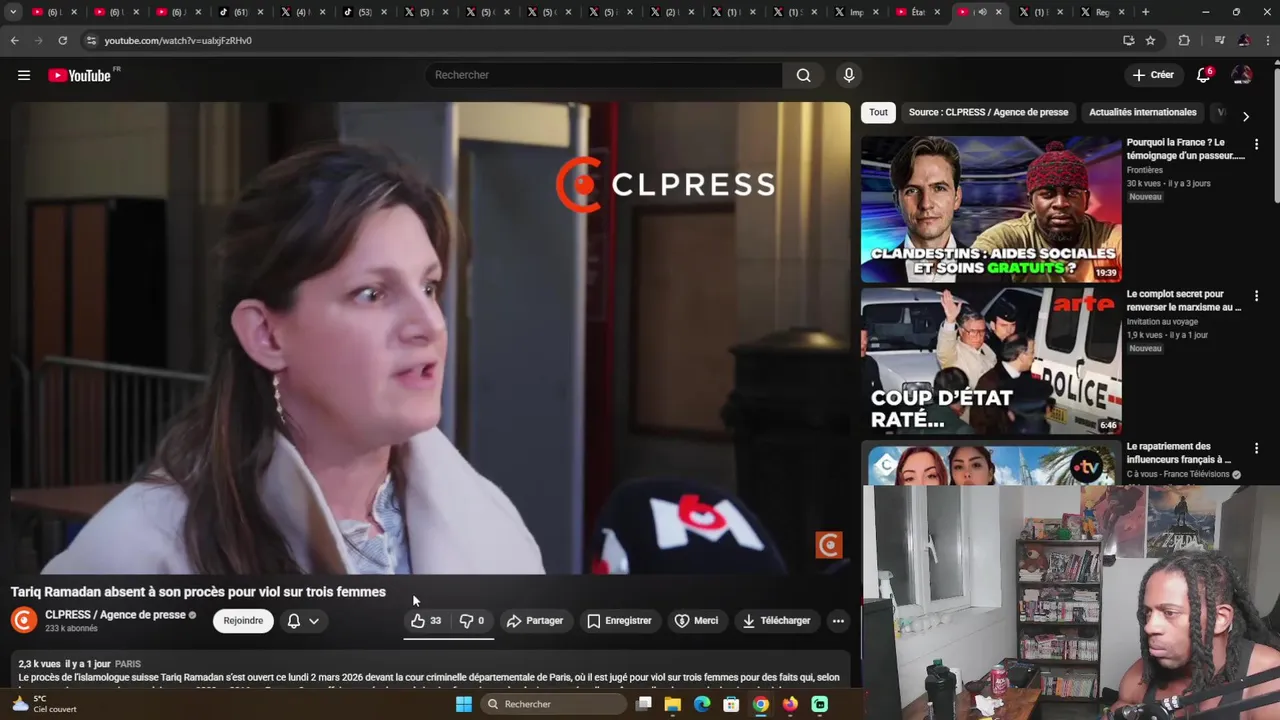Open Chrome extensions puzzle icon
Screen dimensions: 1280x720
1184,40
